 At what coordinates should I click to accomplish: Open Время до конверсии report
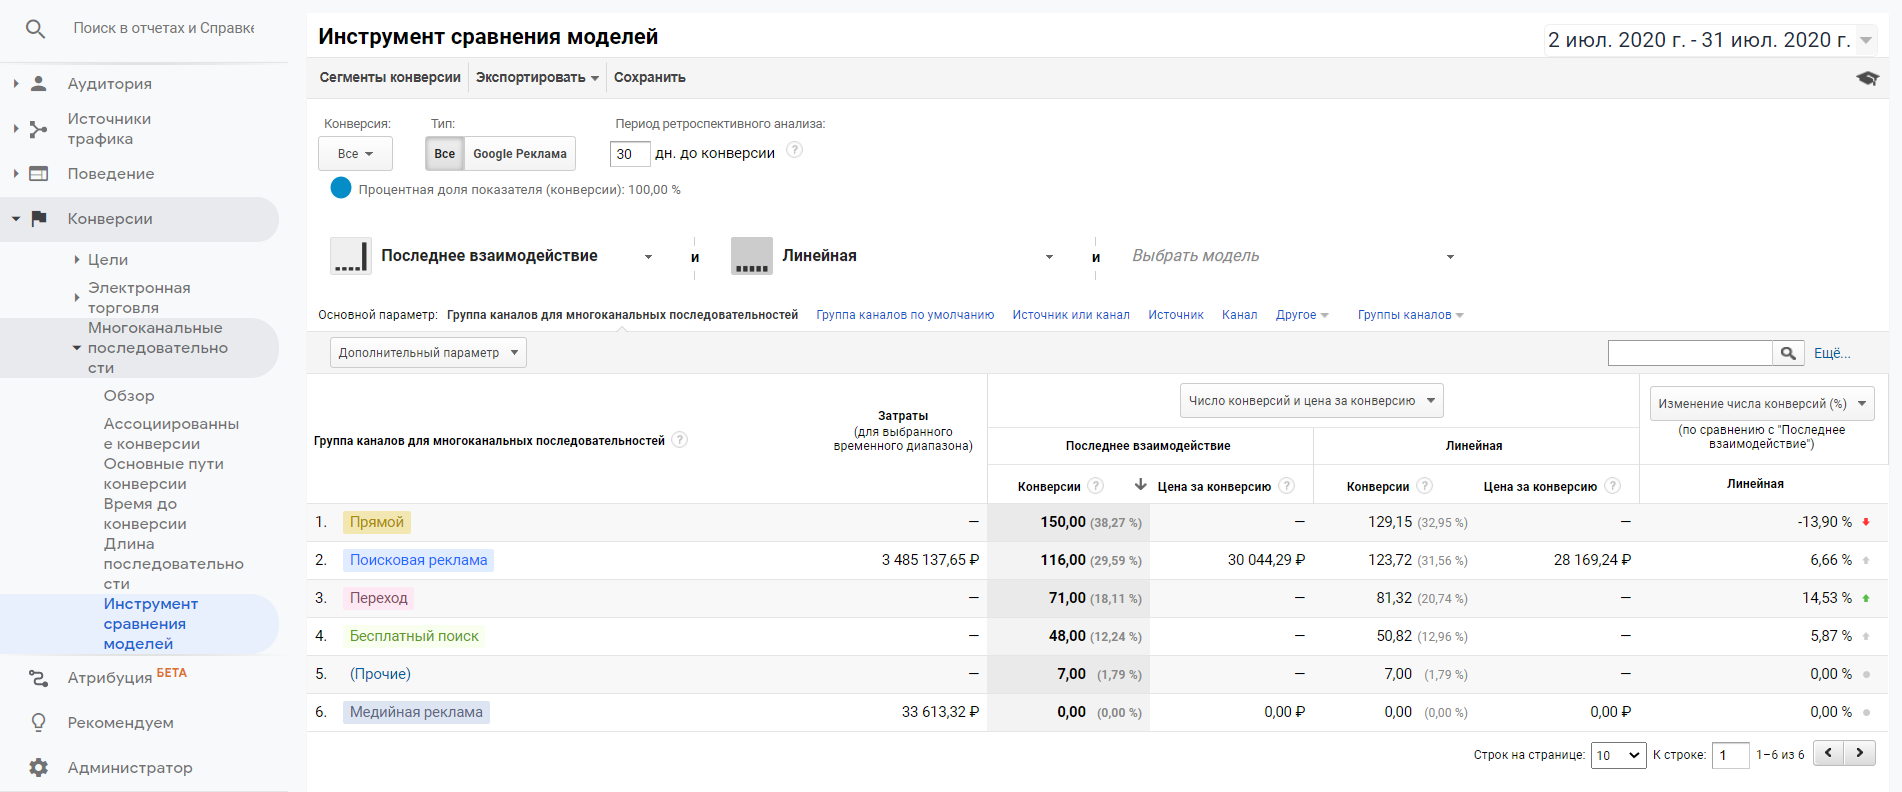(x=145, y=514)
